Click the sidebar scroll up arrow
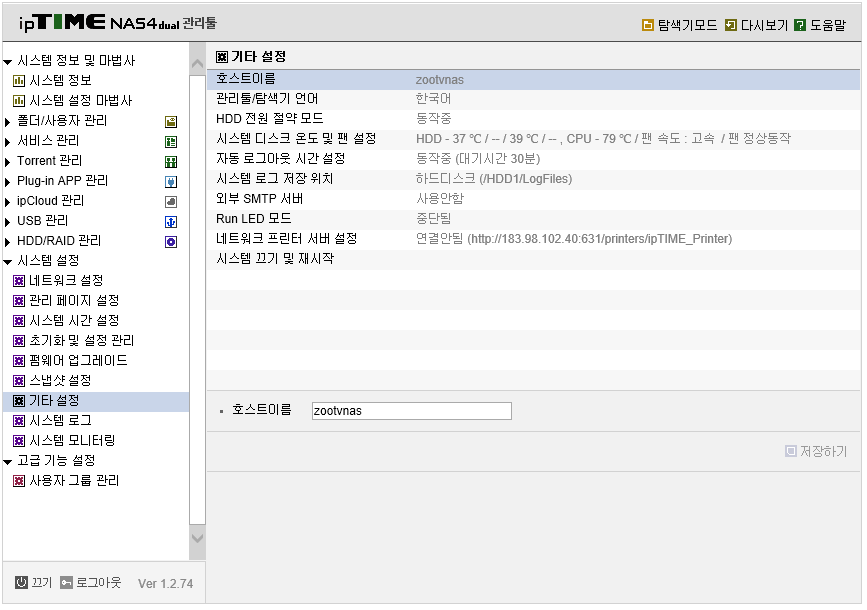The image size is (867, 610). pos(197,64)
